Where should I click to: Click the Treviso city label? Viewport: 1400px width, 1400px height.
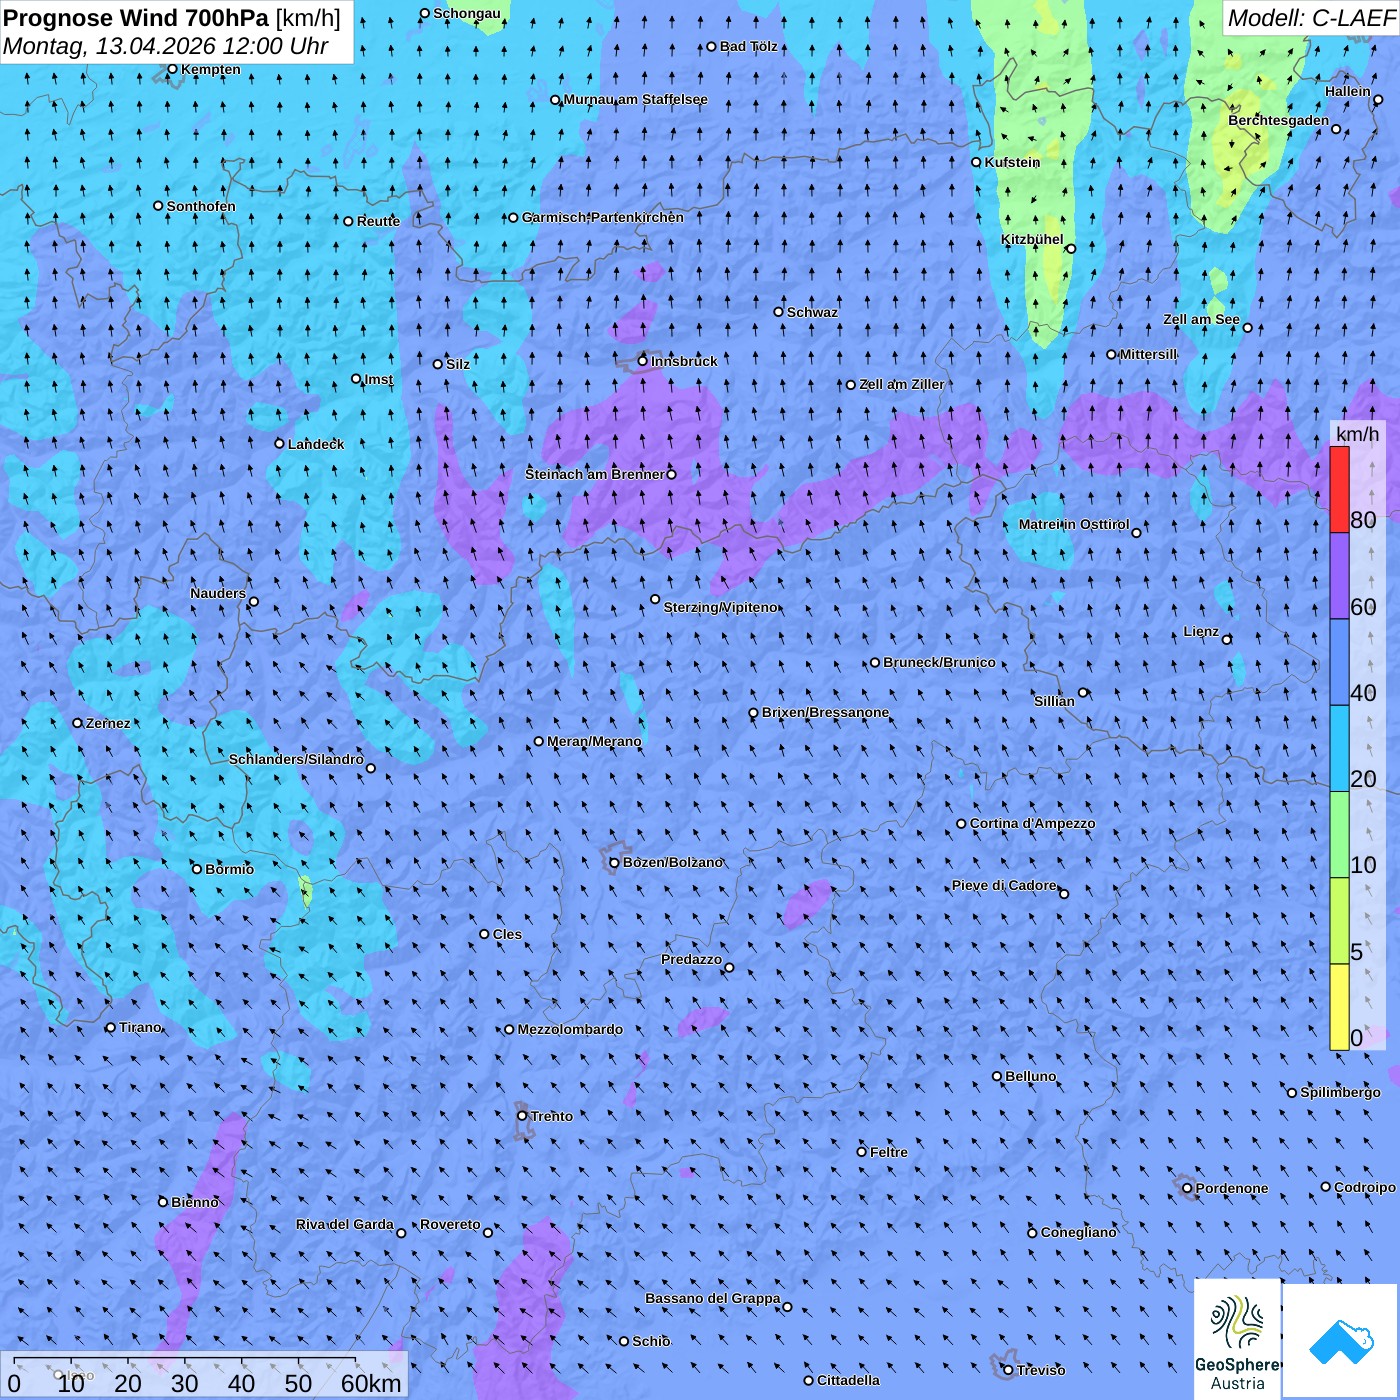(x=1041, y=1370)
